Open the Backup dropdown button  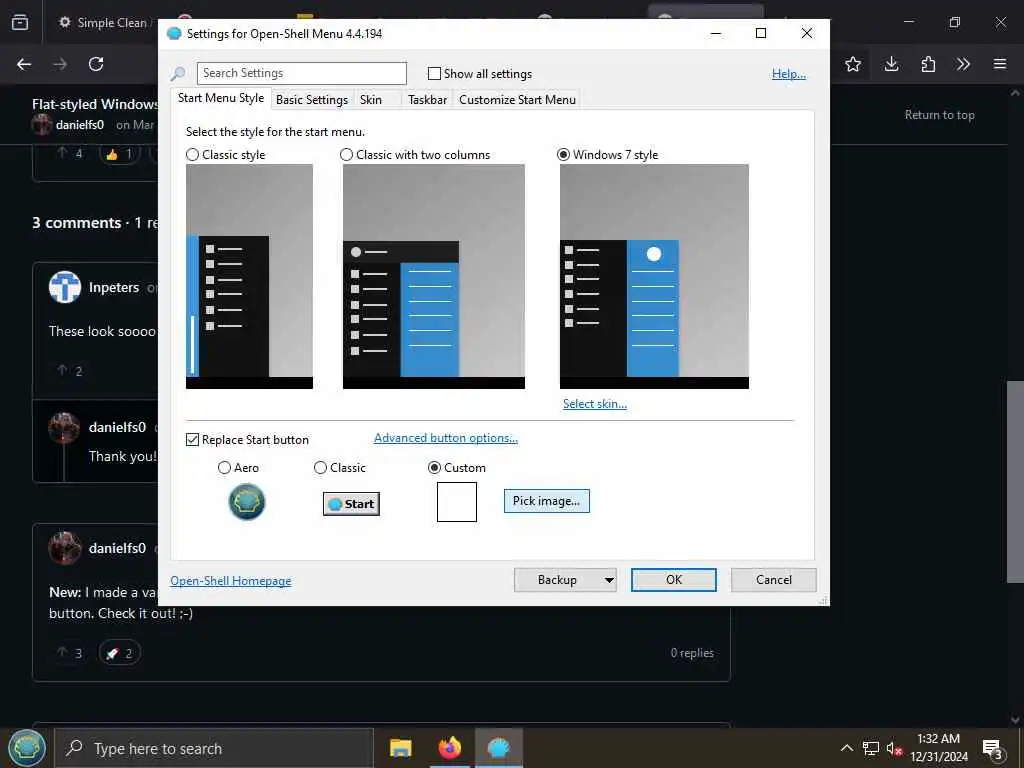click(x=566, y=580)
